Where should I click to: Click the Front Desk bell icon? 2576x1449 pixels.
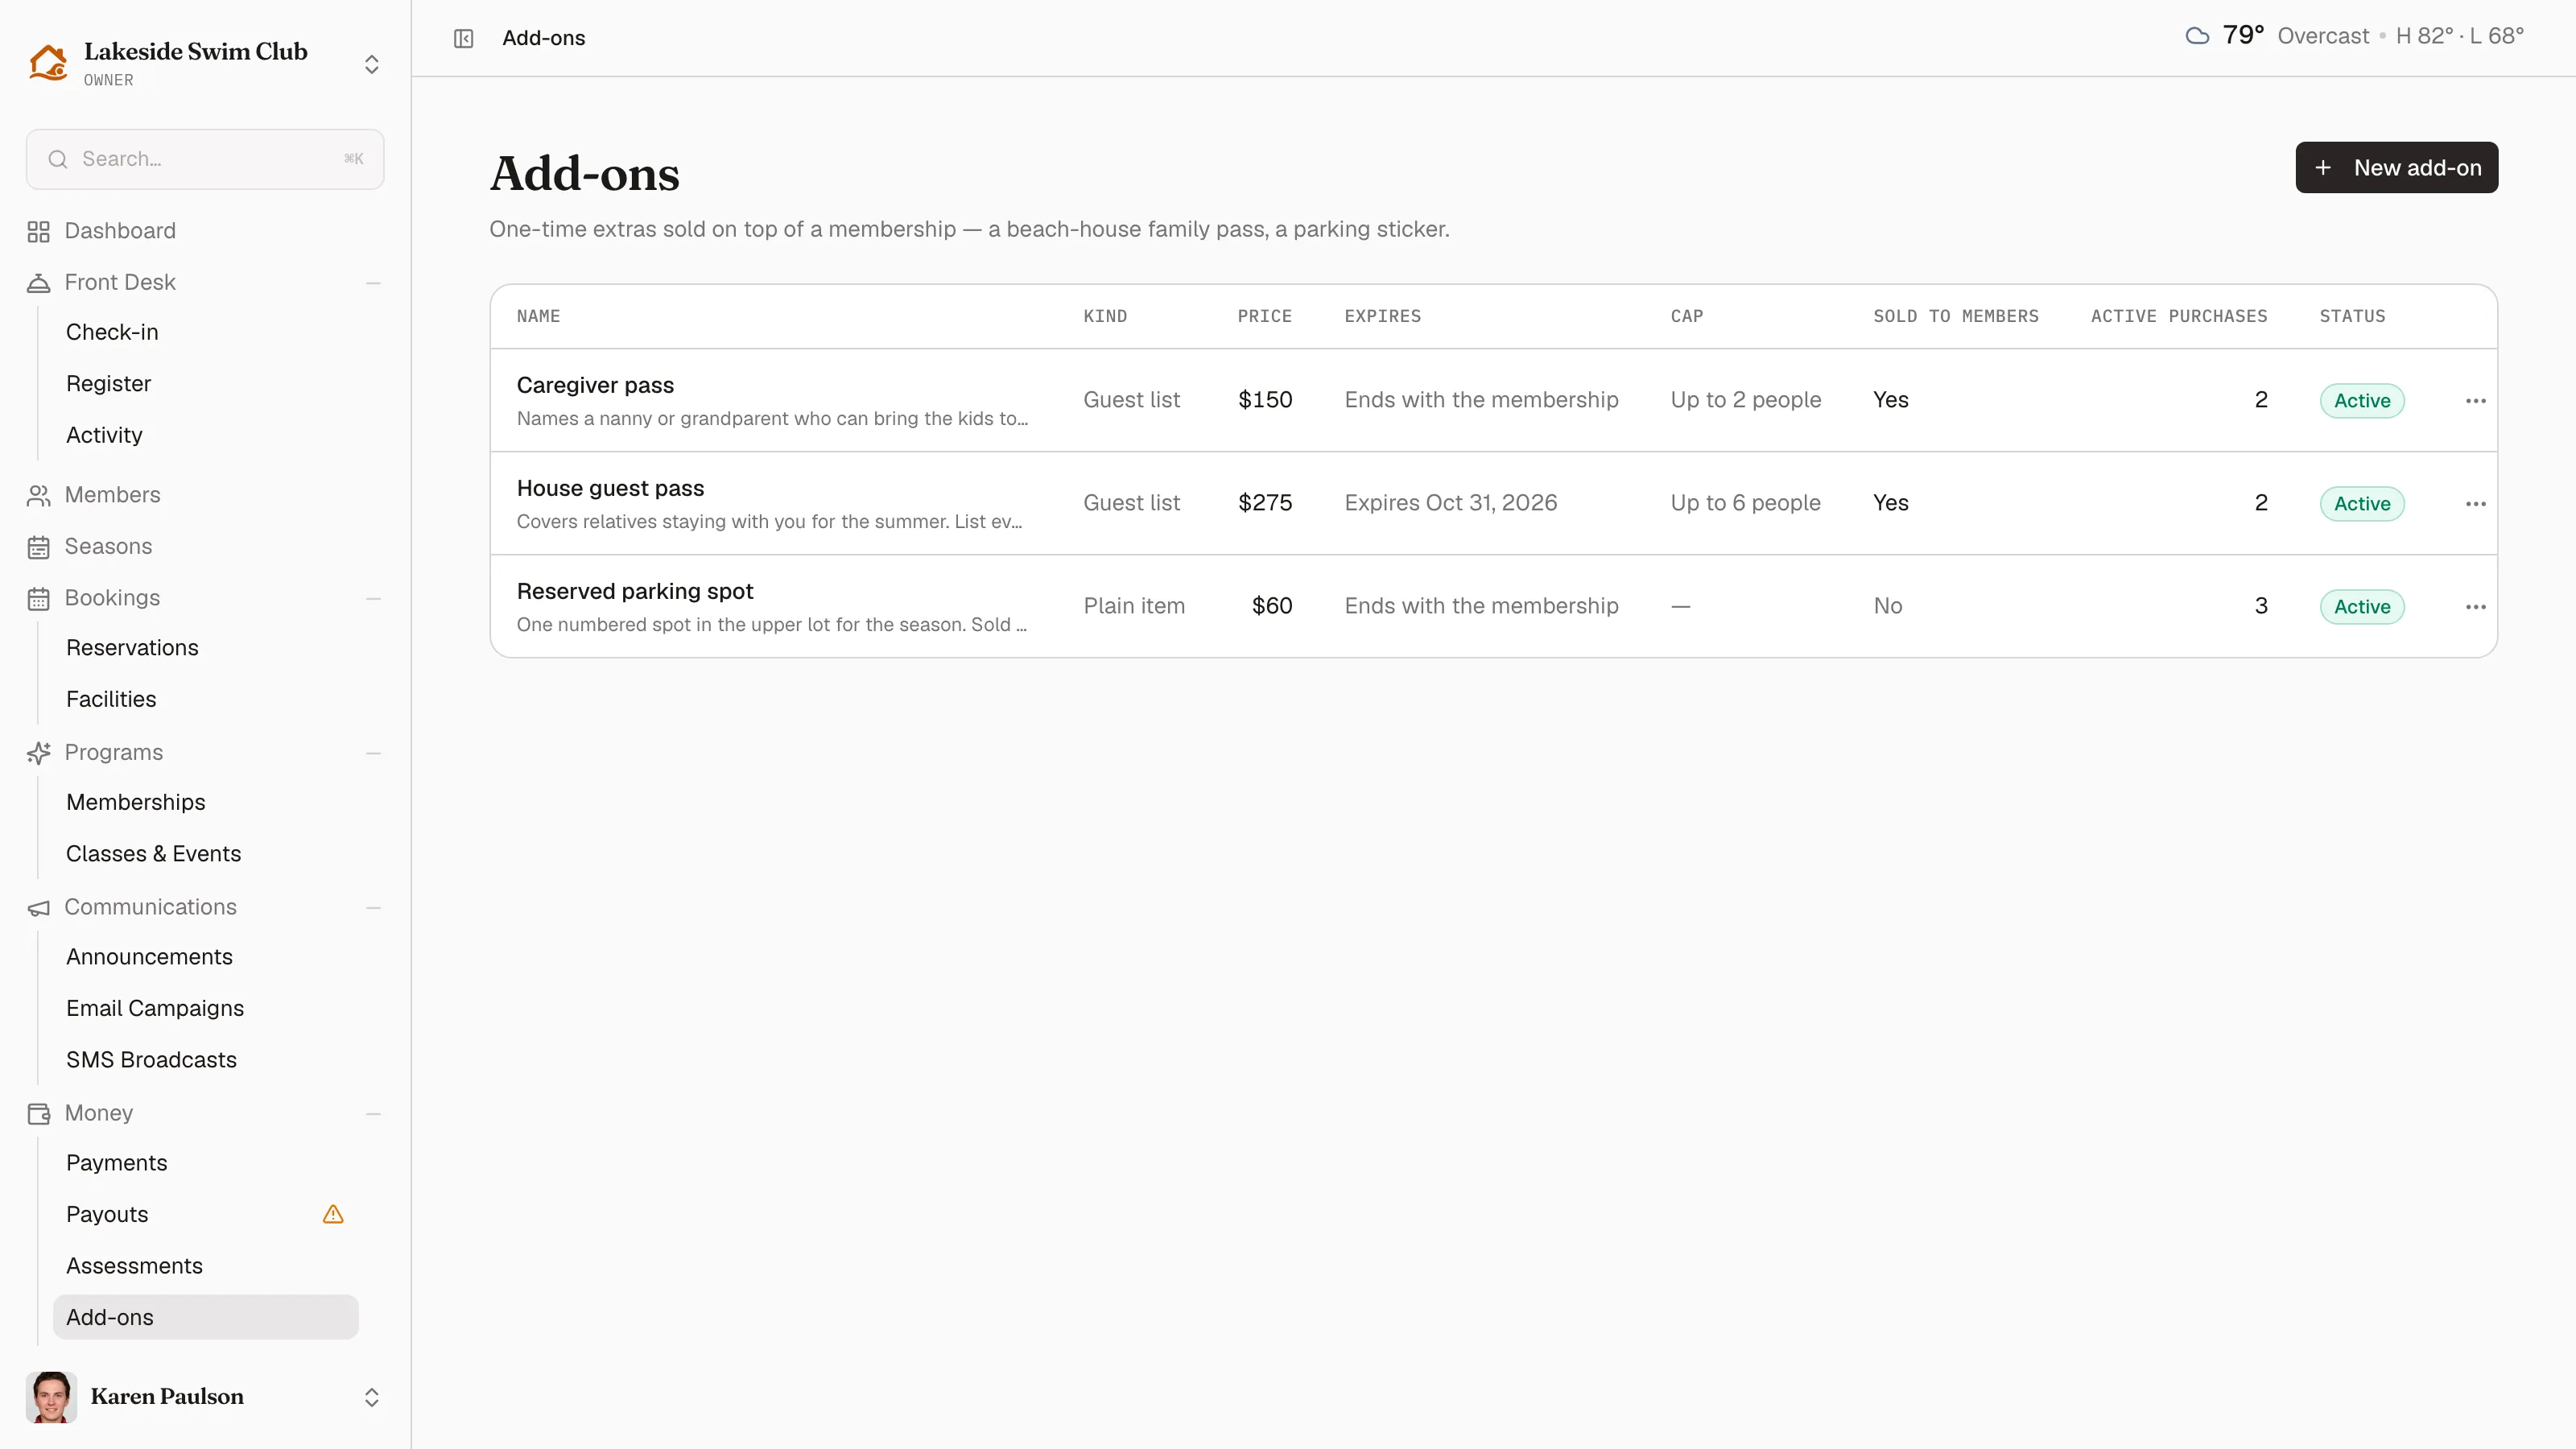pyautogui.click(x=38, y=283)
